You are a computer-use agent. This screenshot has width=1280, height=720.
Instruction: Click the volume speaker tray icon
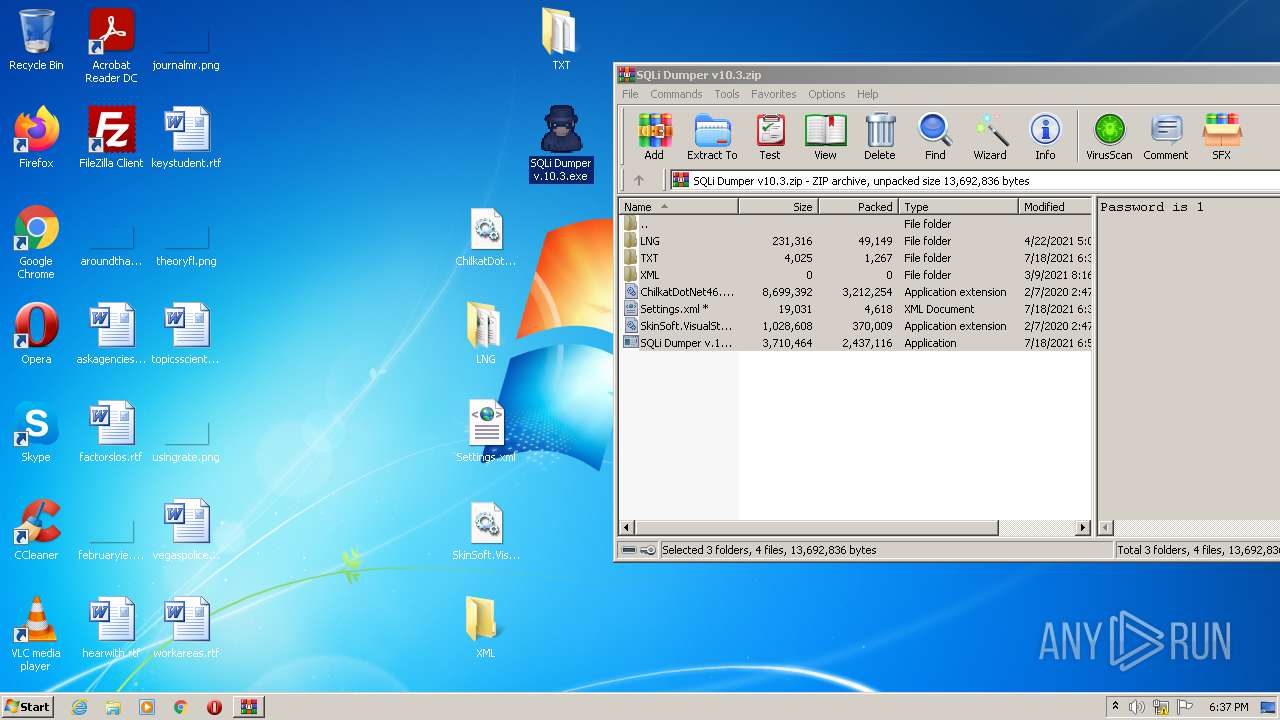click(x=1137, y=707)
